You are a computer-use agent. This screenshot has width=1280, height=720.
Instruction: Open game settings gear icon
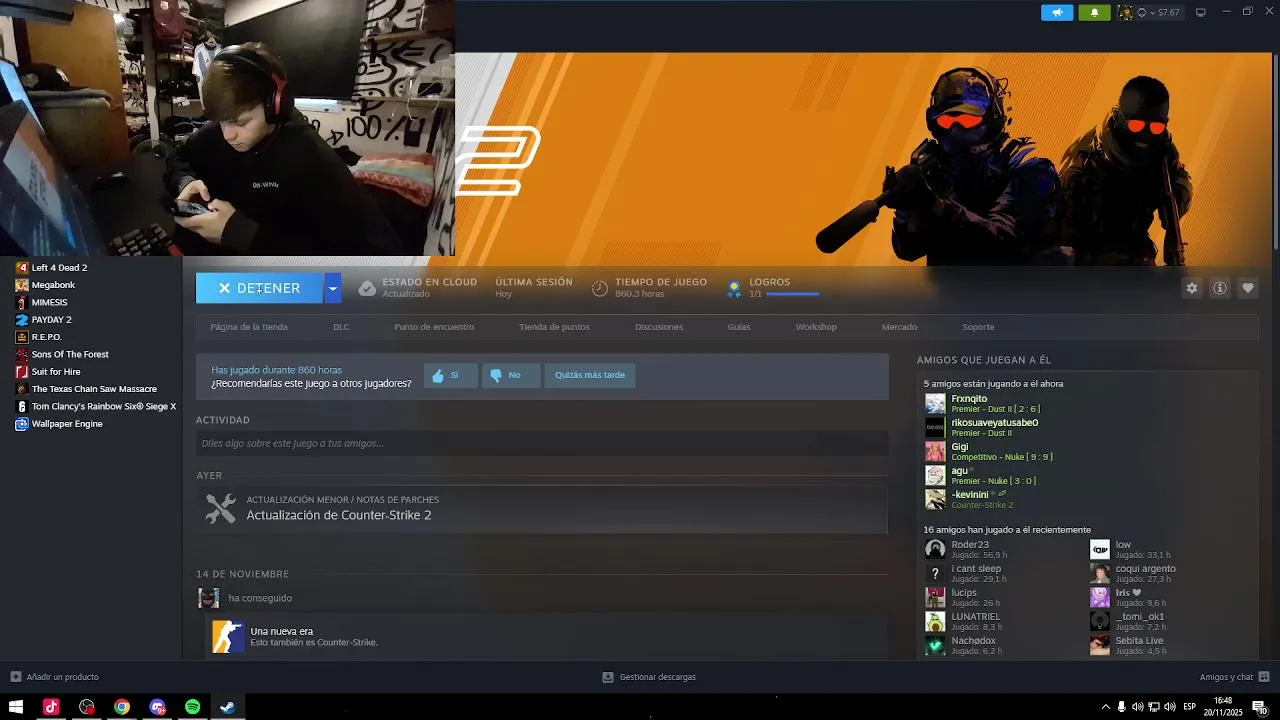pos(1192,288)
